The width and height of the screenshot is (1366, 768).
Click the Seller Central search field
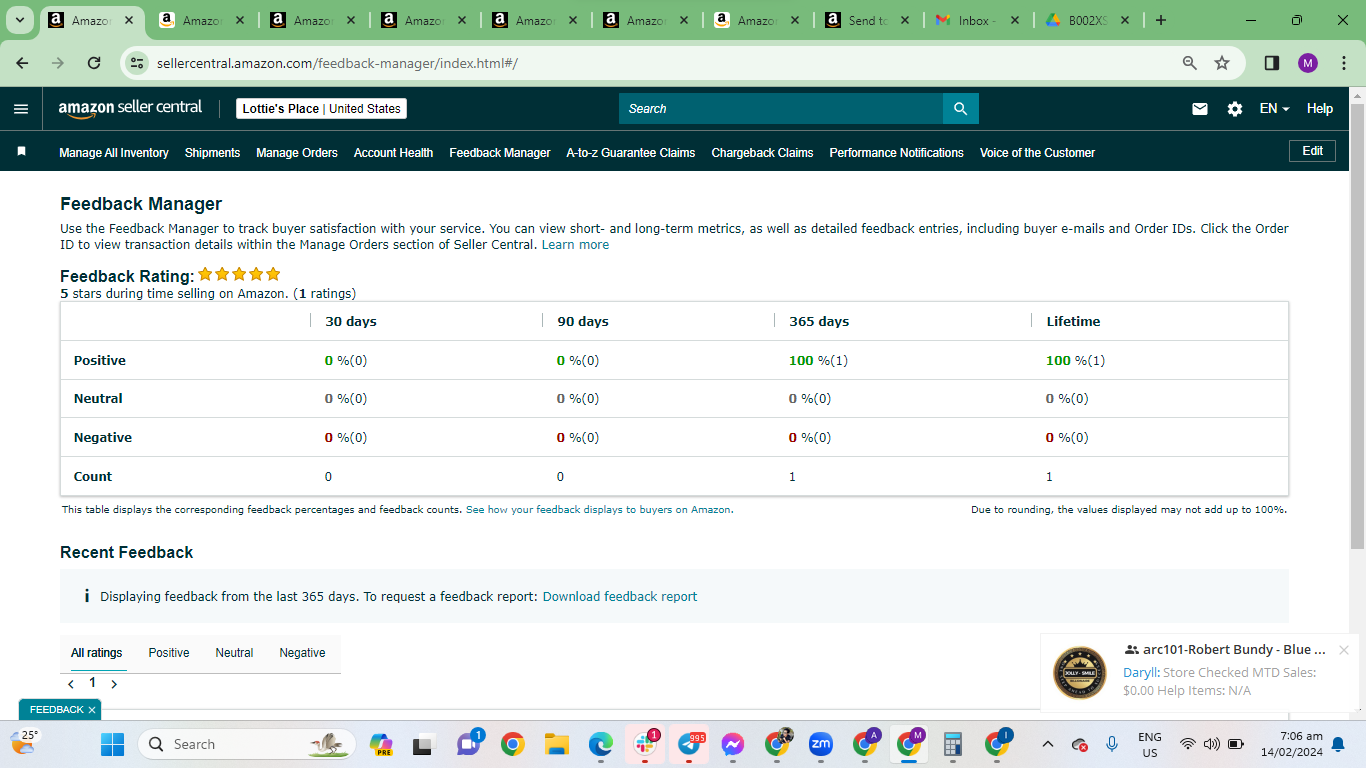click(781, 109)
